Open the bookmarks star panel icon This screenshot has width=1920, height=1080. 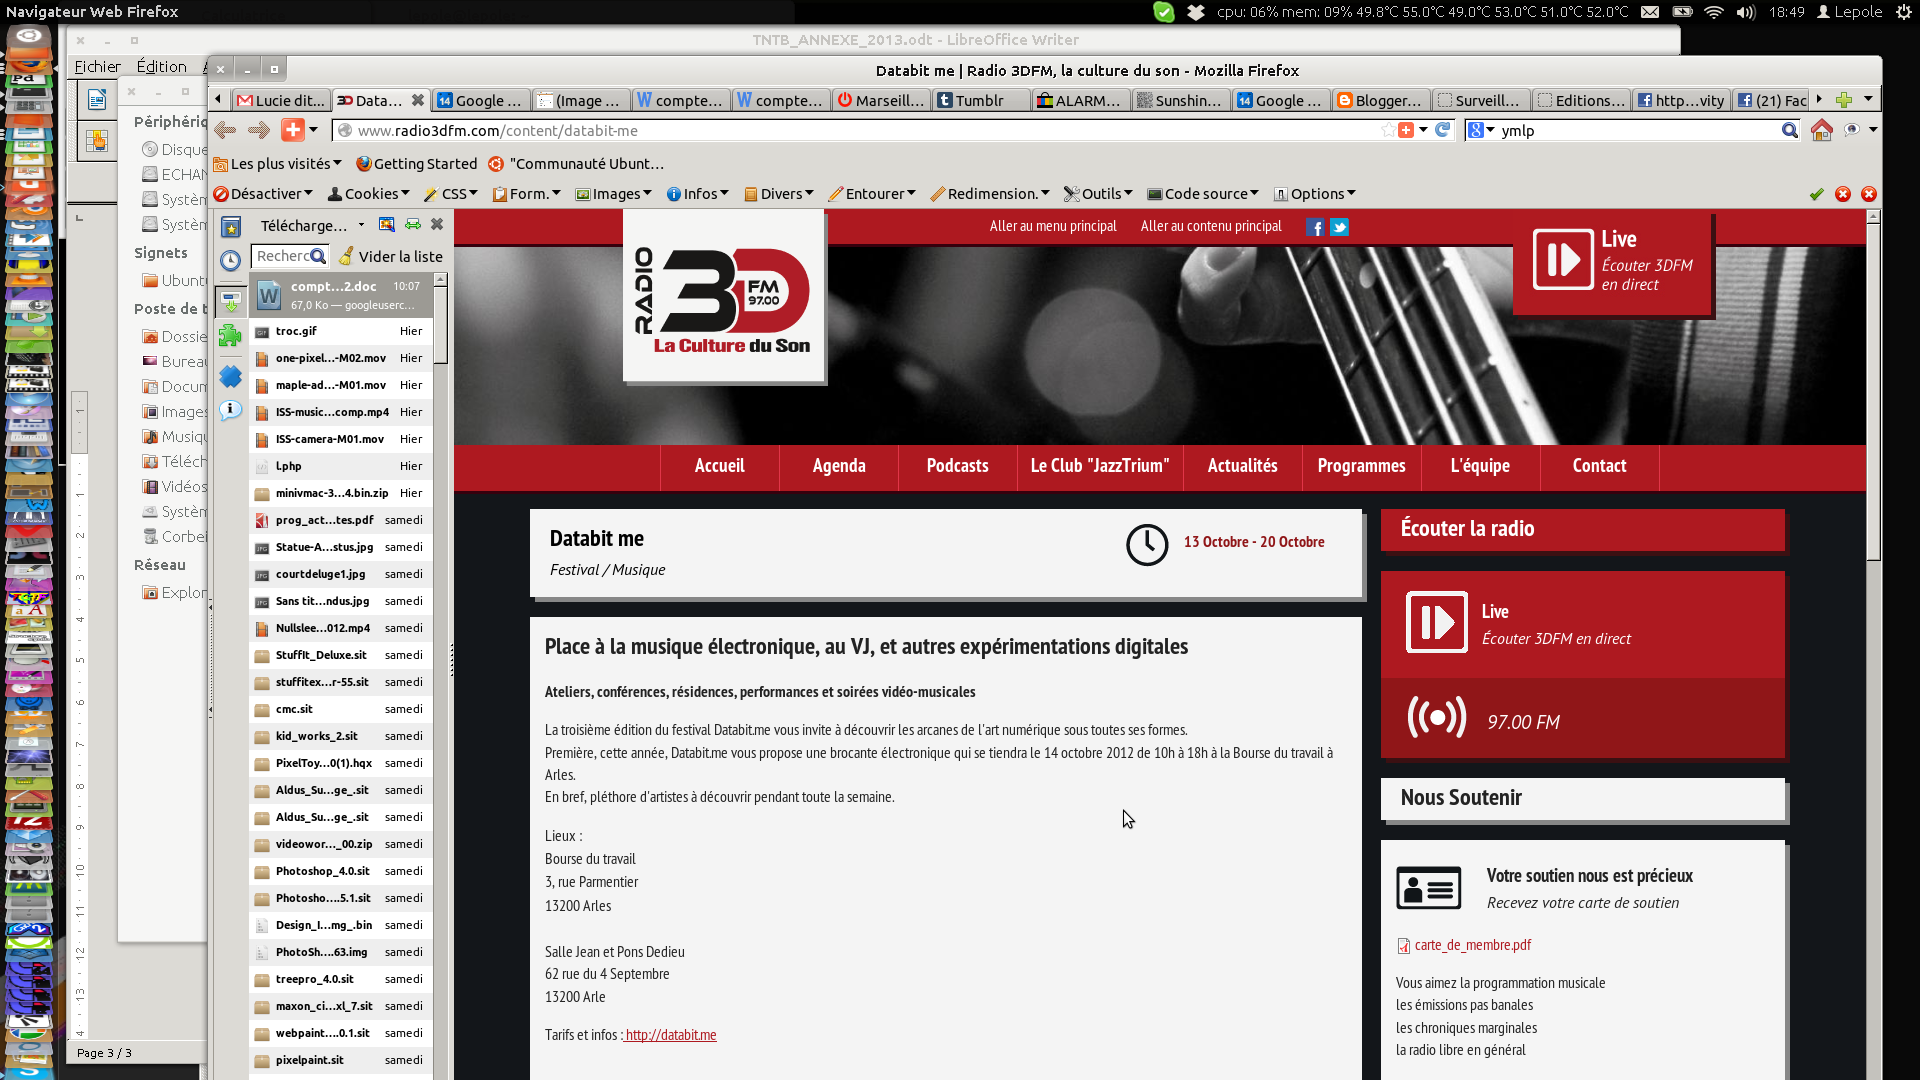(231, 227)
